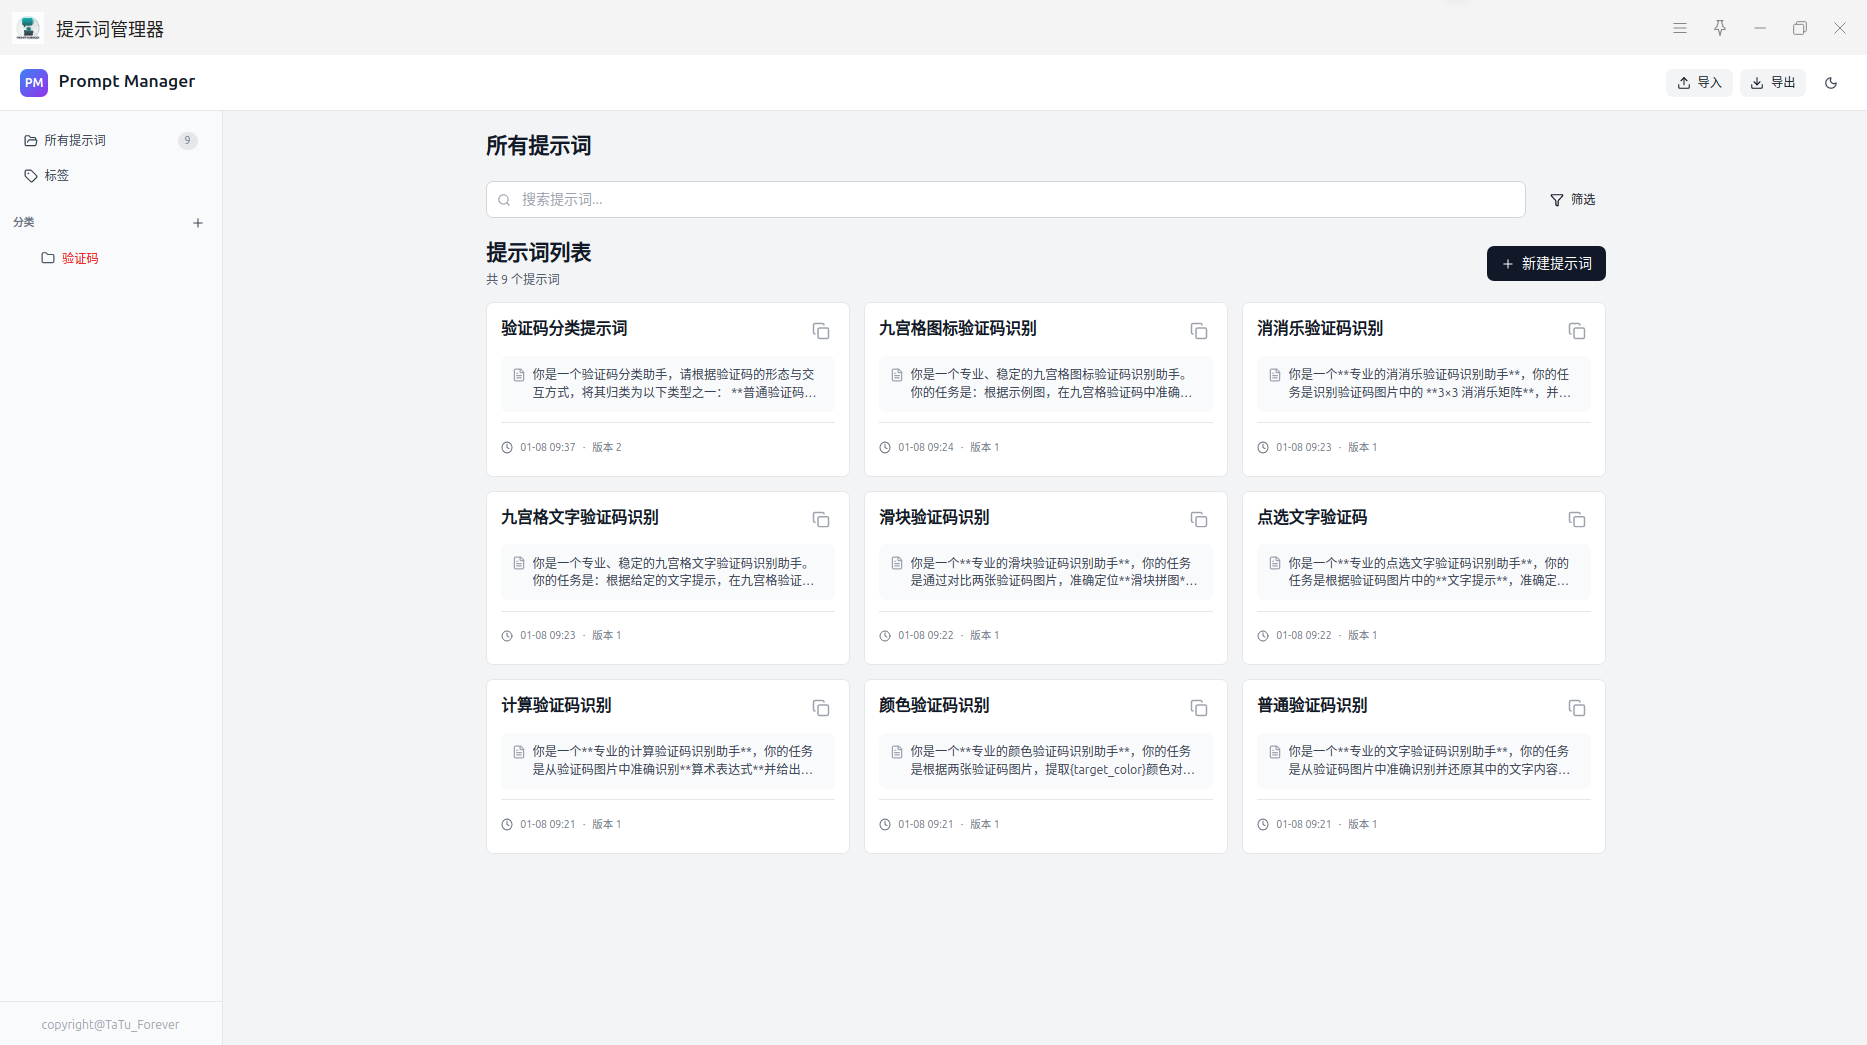Toggle dark mode with moon icon
The width and height of the screenshot is (1867, 1045).
point(1831,83)
